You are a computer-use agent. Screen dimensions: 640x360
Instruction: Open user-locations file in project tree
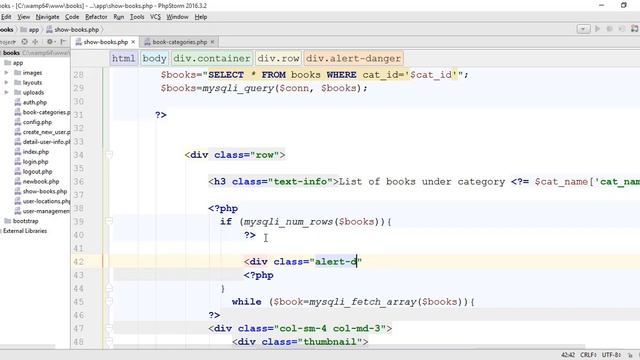pyautogui.click(x=42, y=201)
